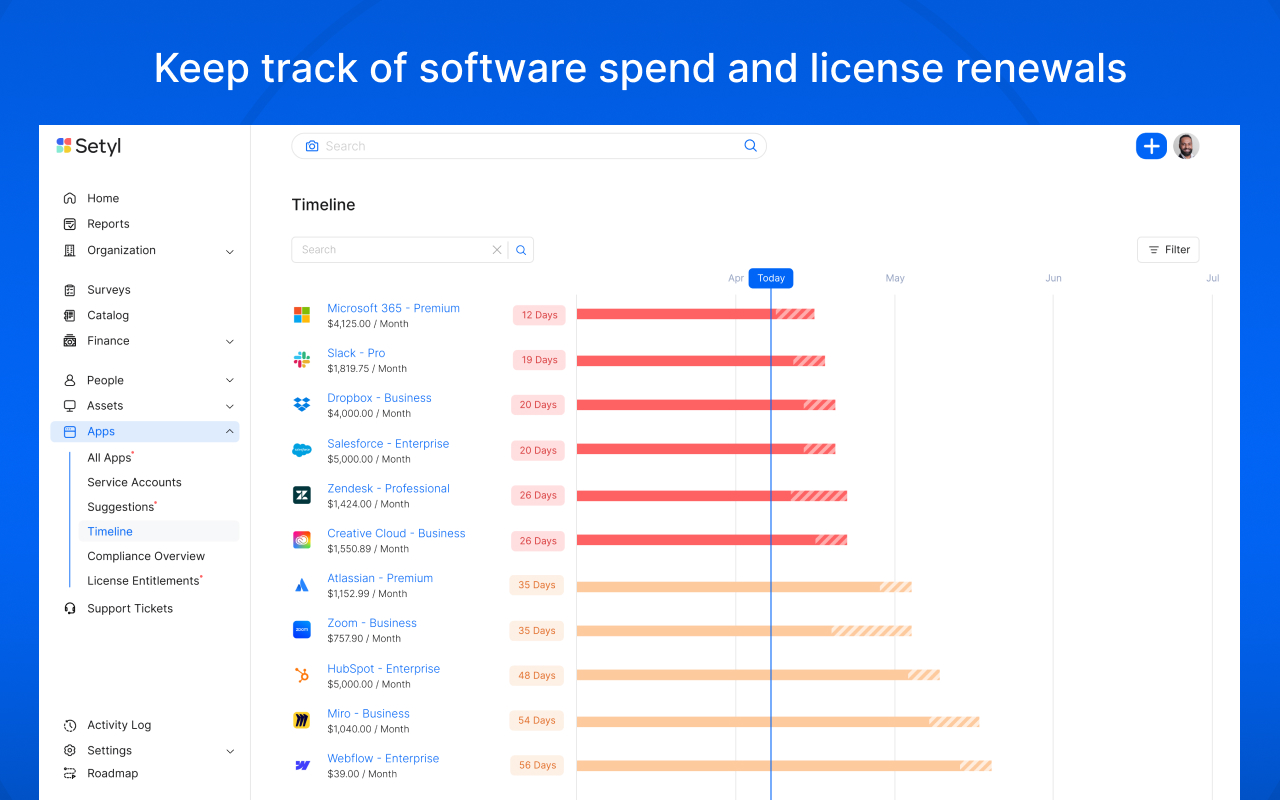The height and width of the screenshot is (800, 1280).
Task: Open Service Accounts page
Action: point(134,482)
